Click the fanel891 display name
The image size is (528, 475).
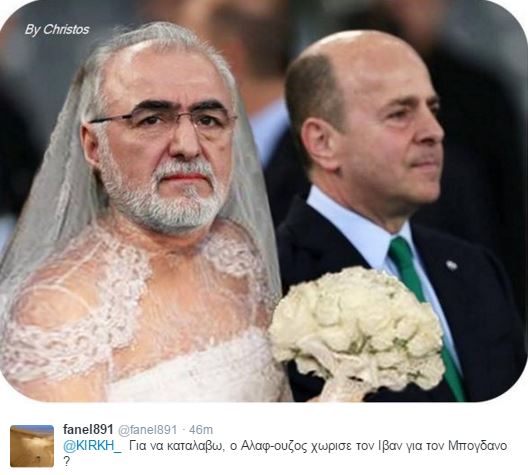coord(88,429)
